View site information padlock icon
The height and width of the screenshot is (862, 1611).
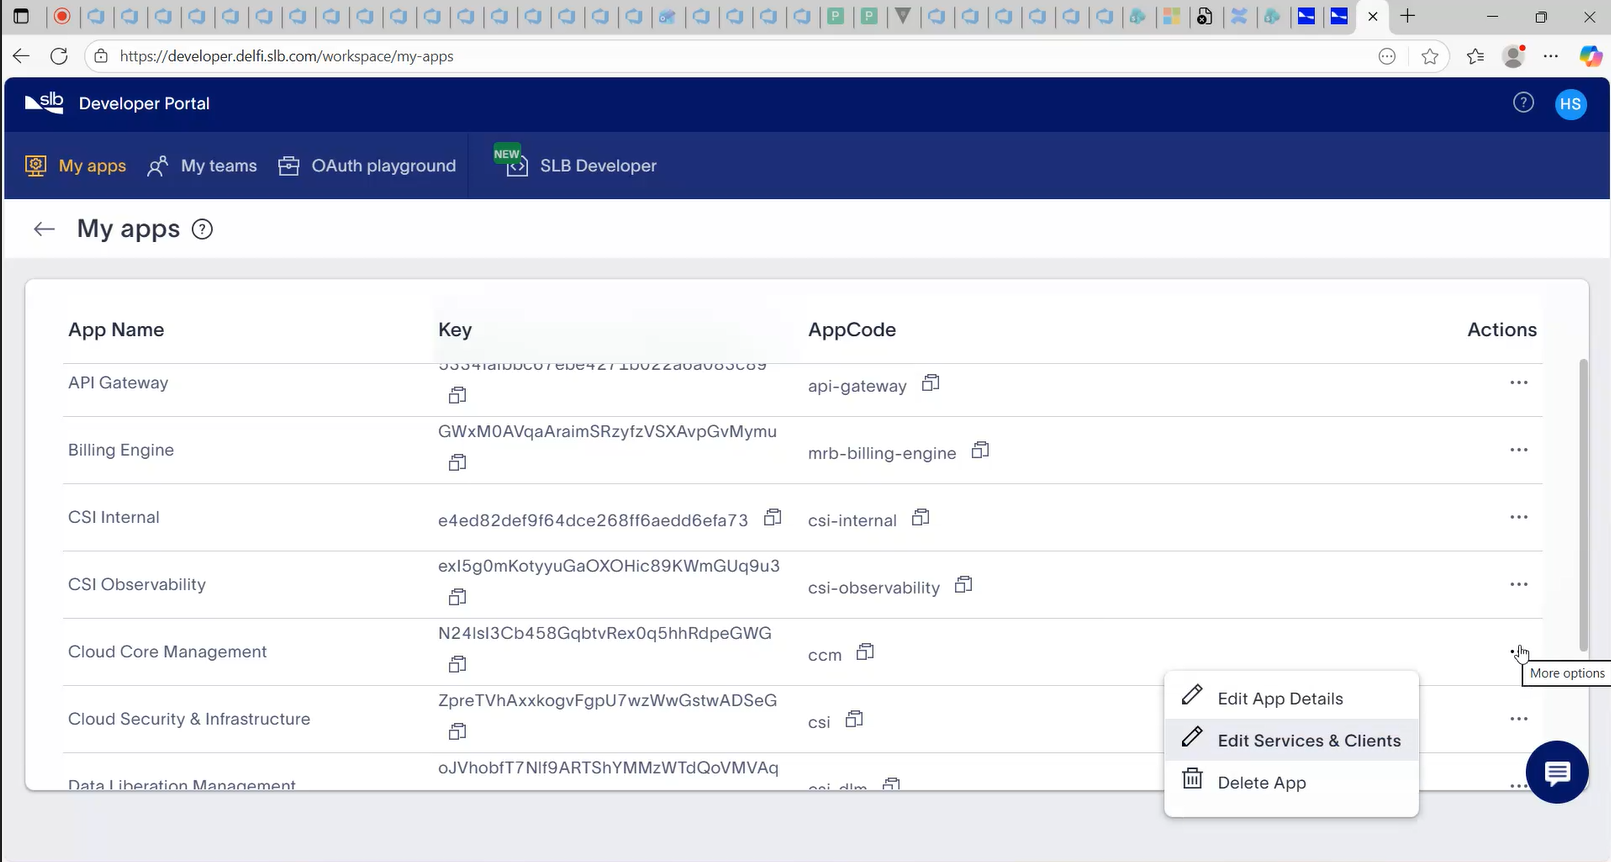click(x=101, y=56)
